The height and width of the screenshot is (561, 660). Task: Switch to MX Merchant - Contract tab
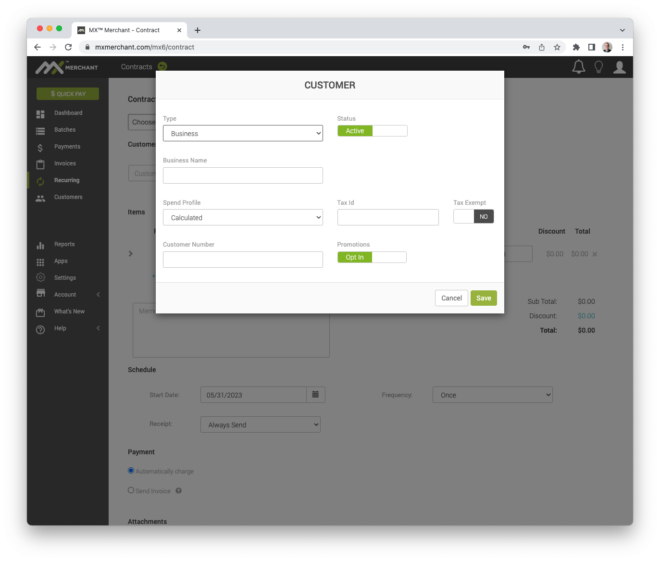point(129,30)
